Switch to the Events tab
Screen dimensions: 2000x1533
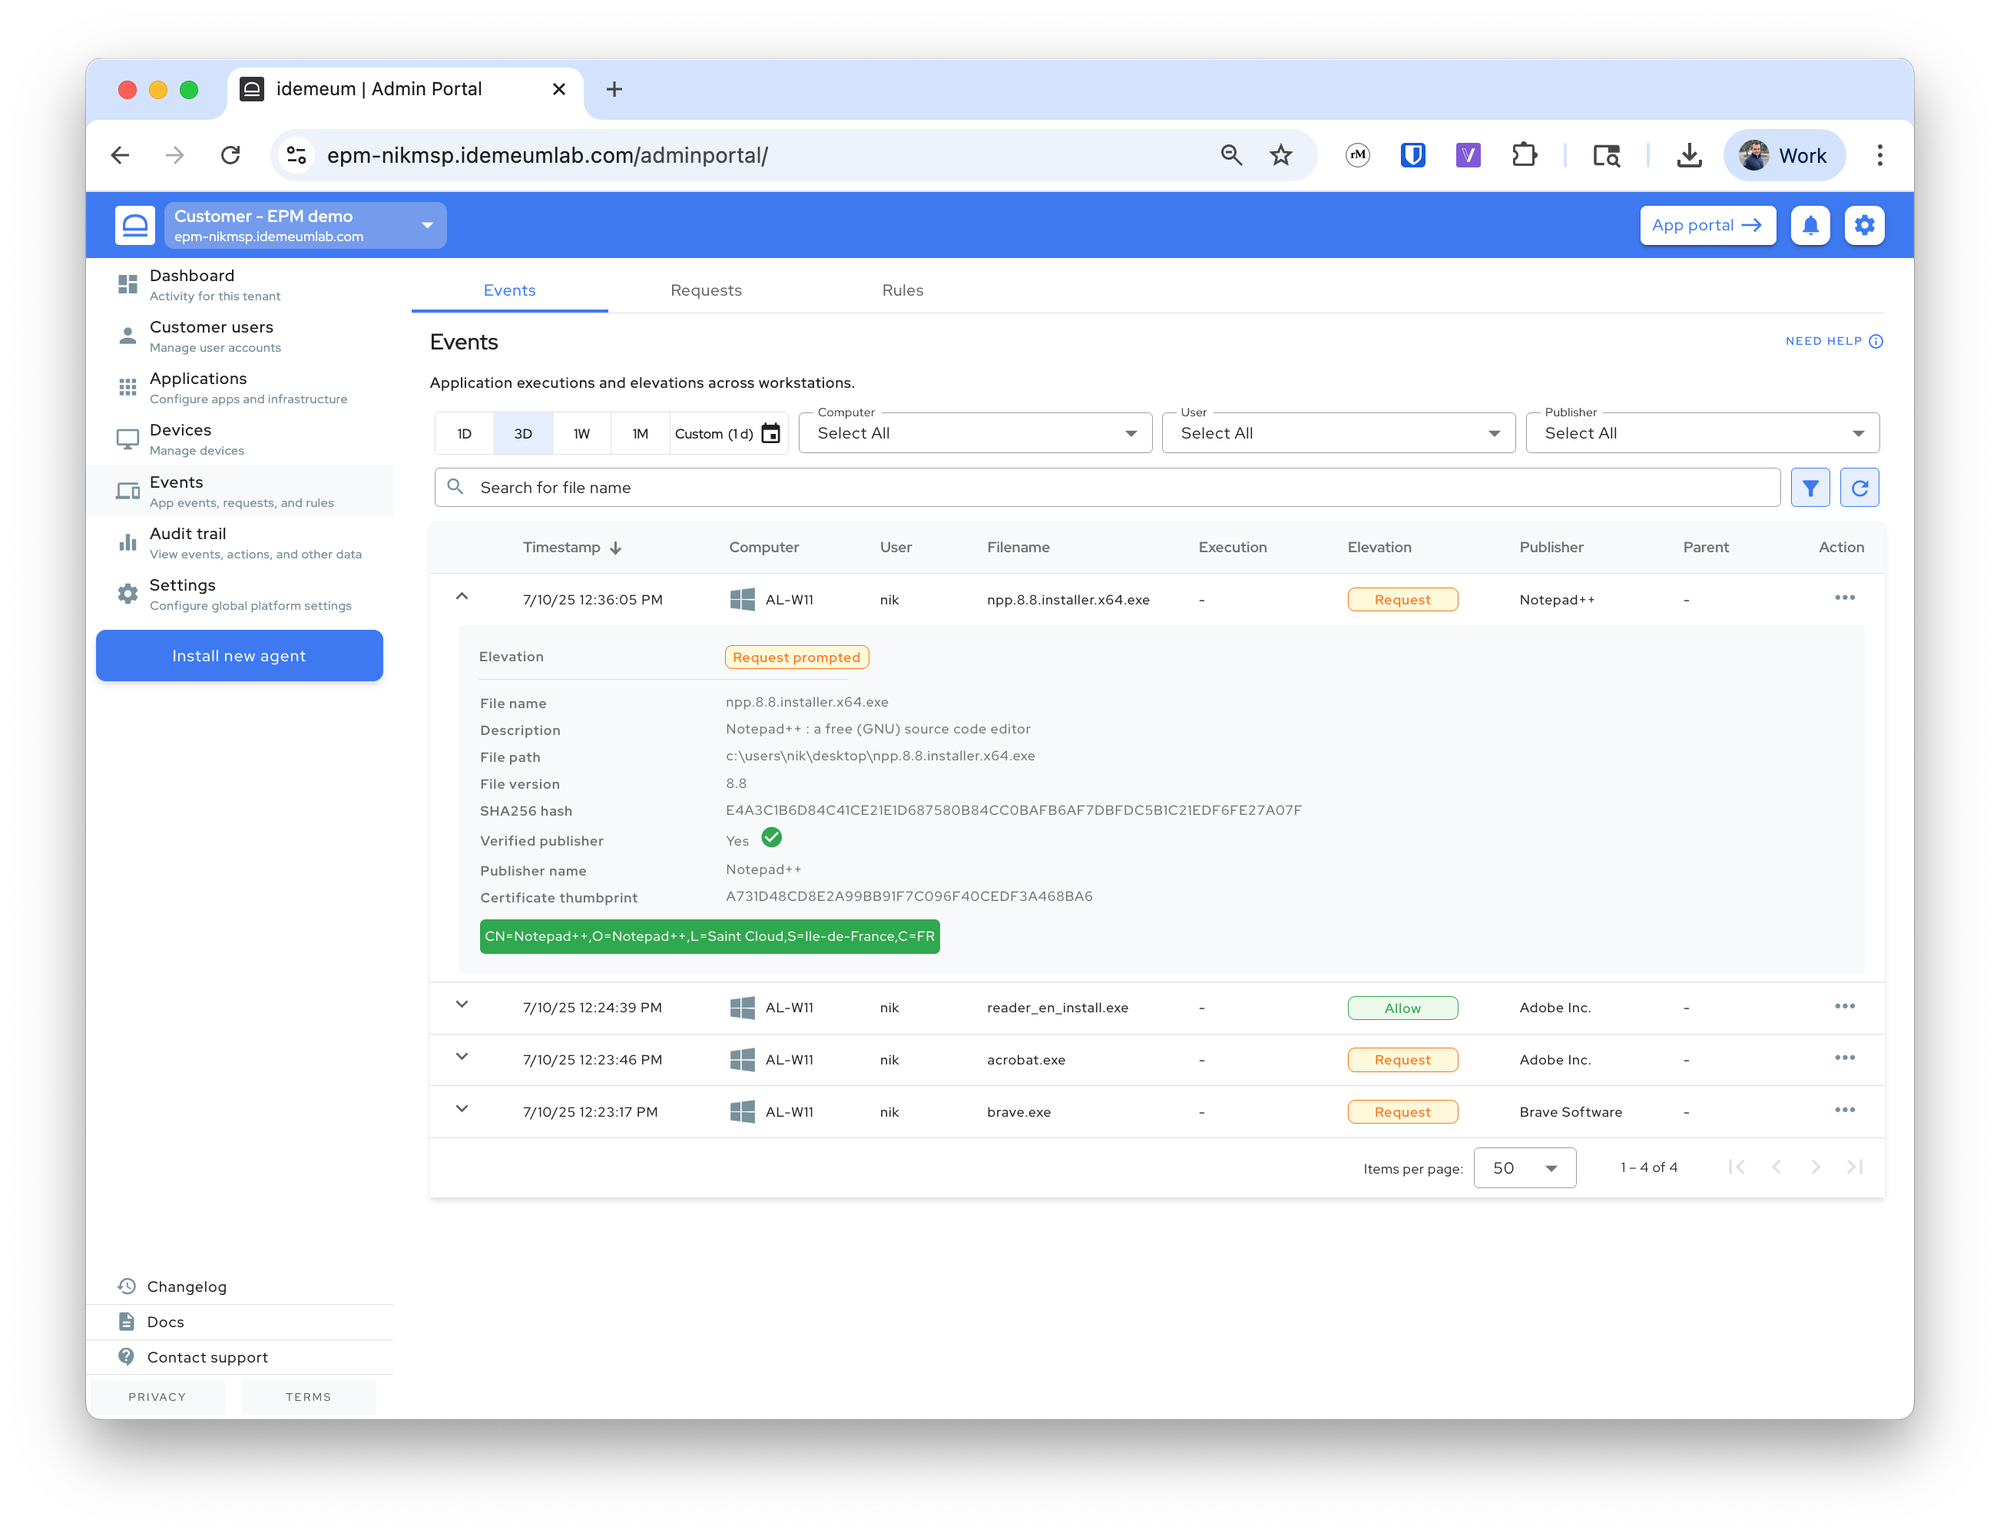[x=510, y=290]
